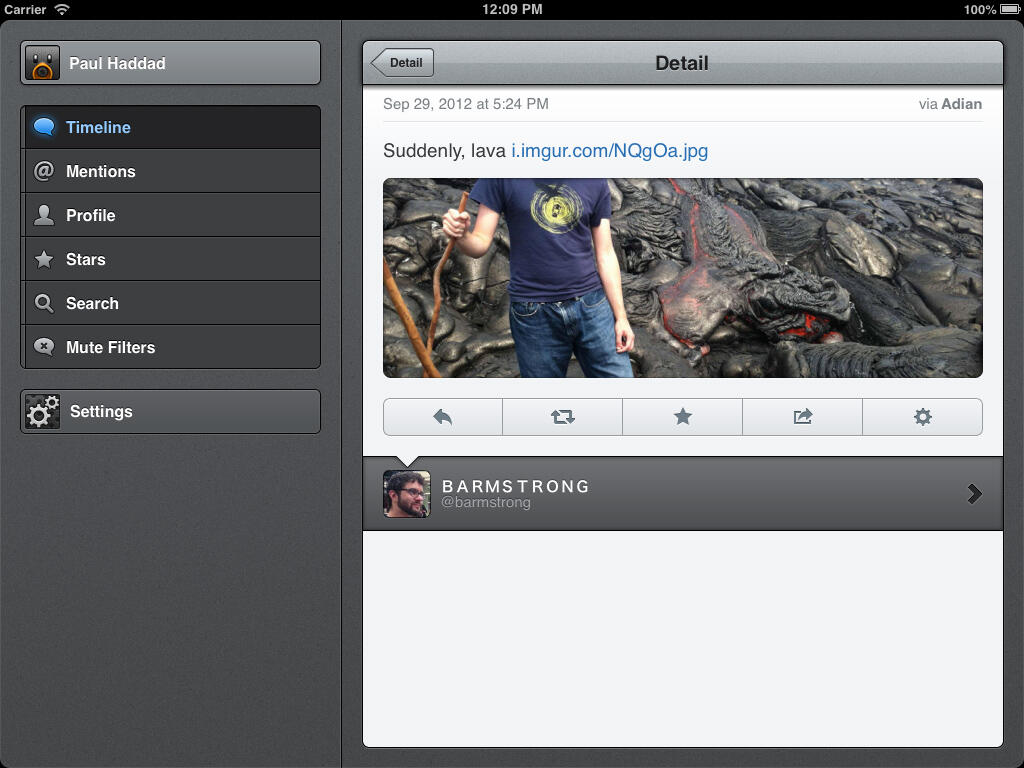1024x768 pixels.
Task: Click the Stars star icon in sidebar
Action: click(x=44, y=259)
